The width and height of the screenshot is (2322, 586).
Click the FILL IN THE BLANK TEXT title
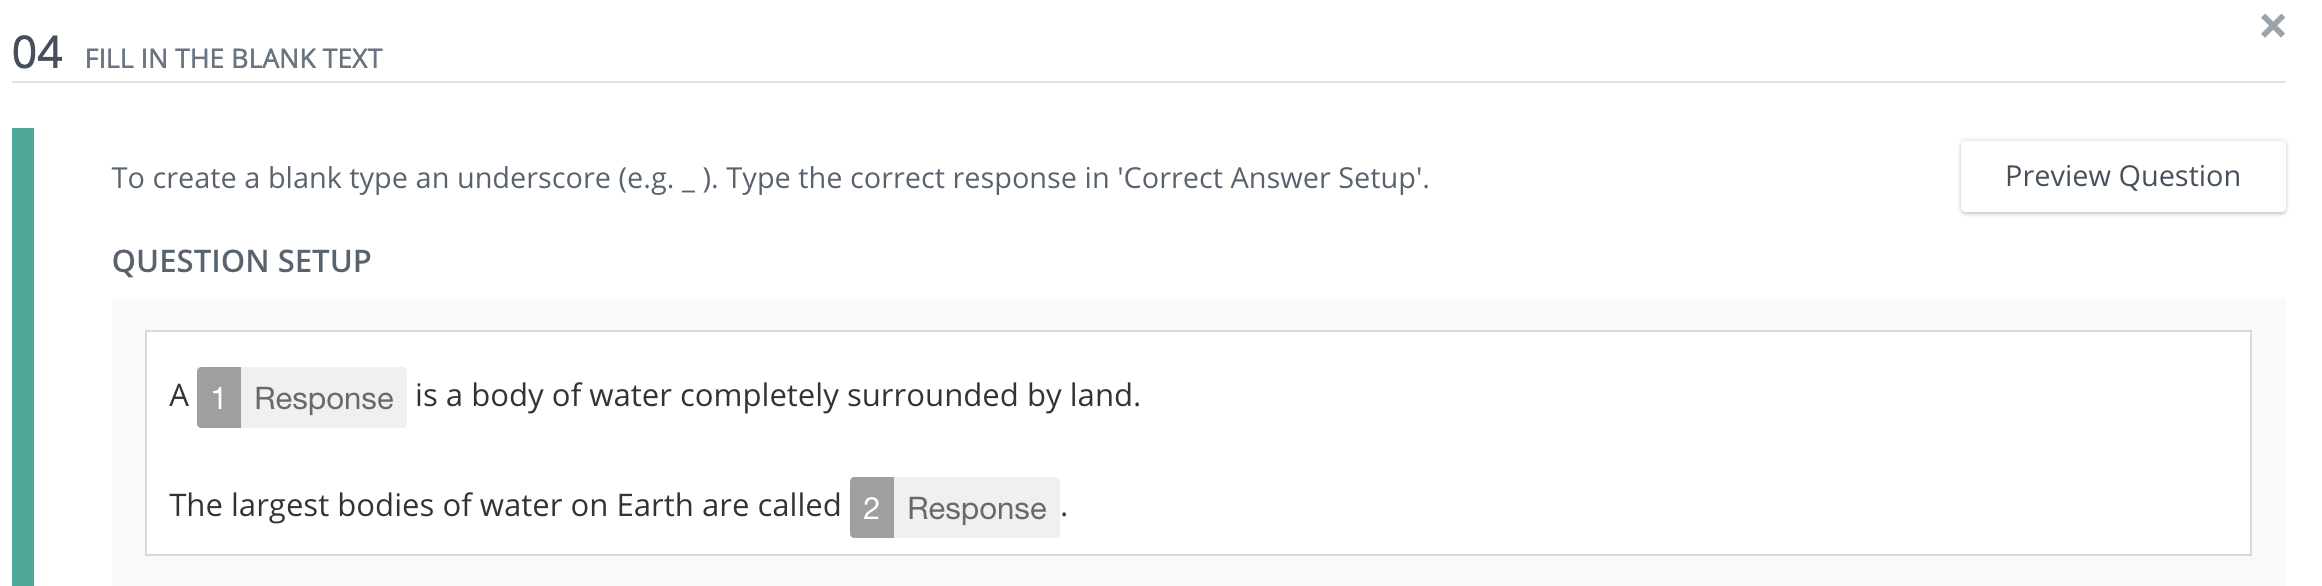click(x=233, y=59)
